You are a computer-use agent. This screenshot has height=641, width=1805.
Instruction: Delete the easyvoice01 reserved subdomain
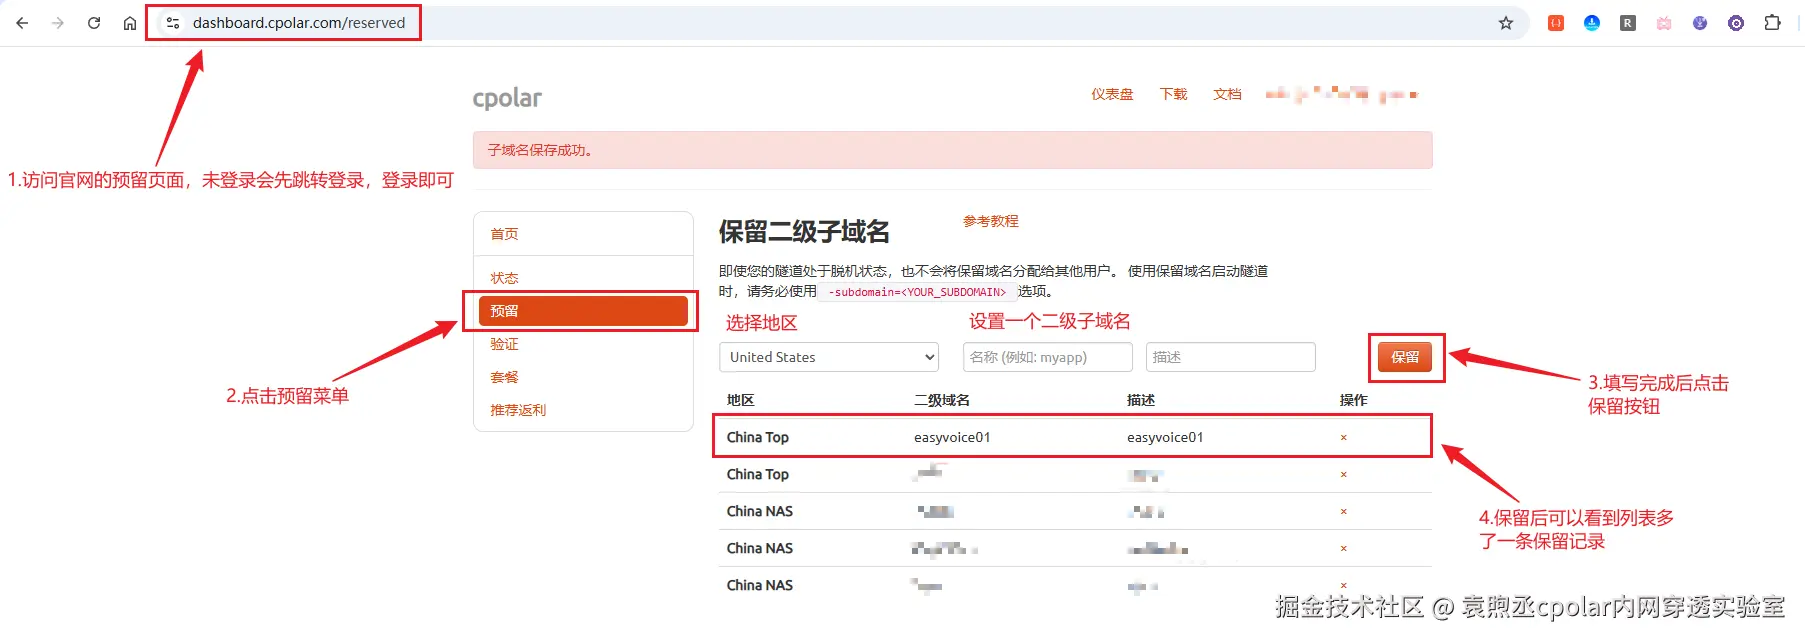point(1343,437)
